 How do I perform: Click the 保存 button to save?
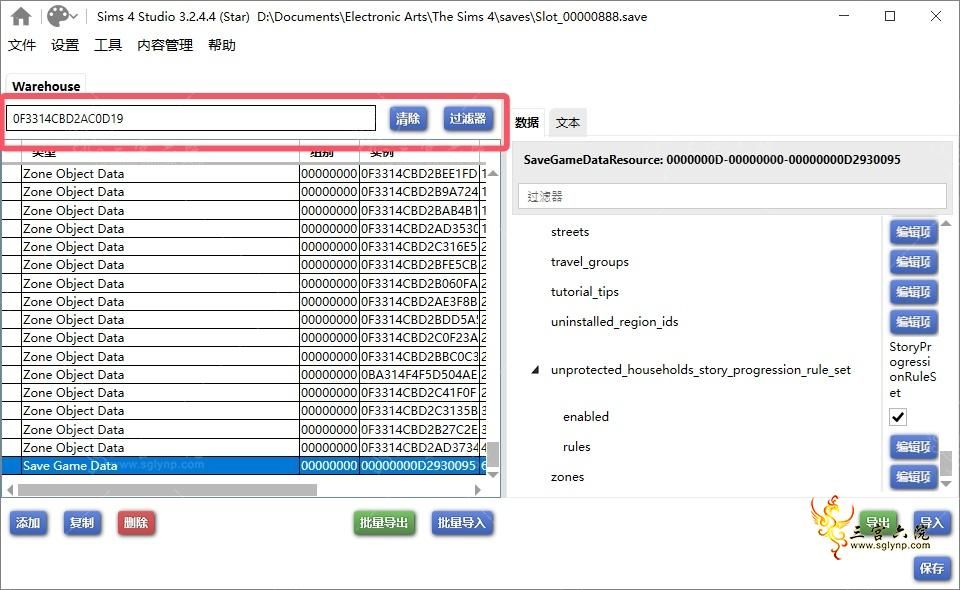pyautogui.click(x=932, y=568)
